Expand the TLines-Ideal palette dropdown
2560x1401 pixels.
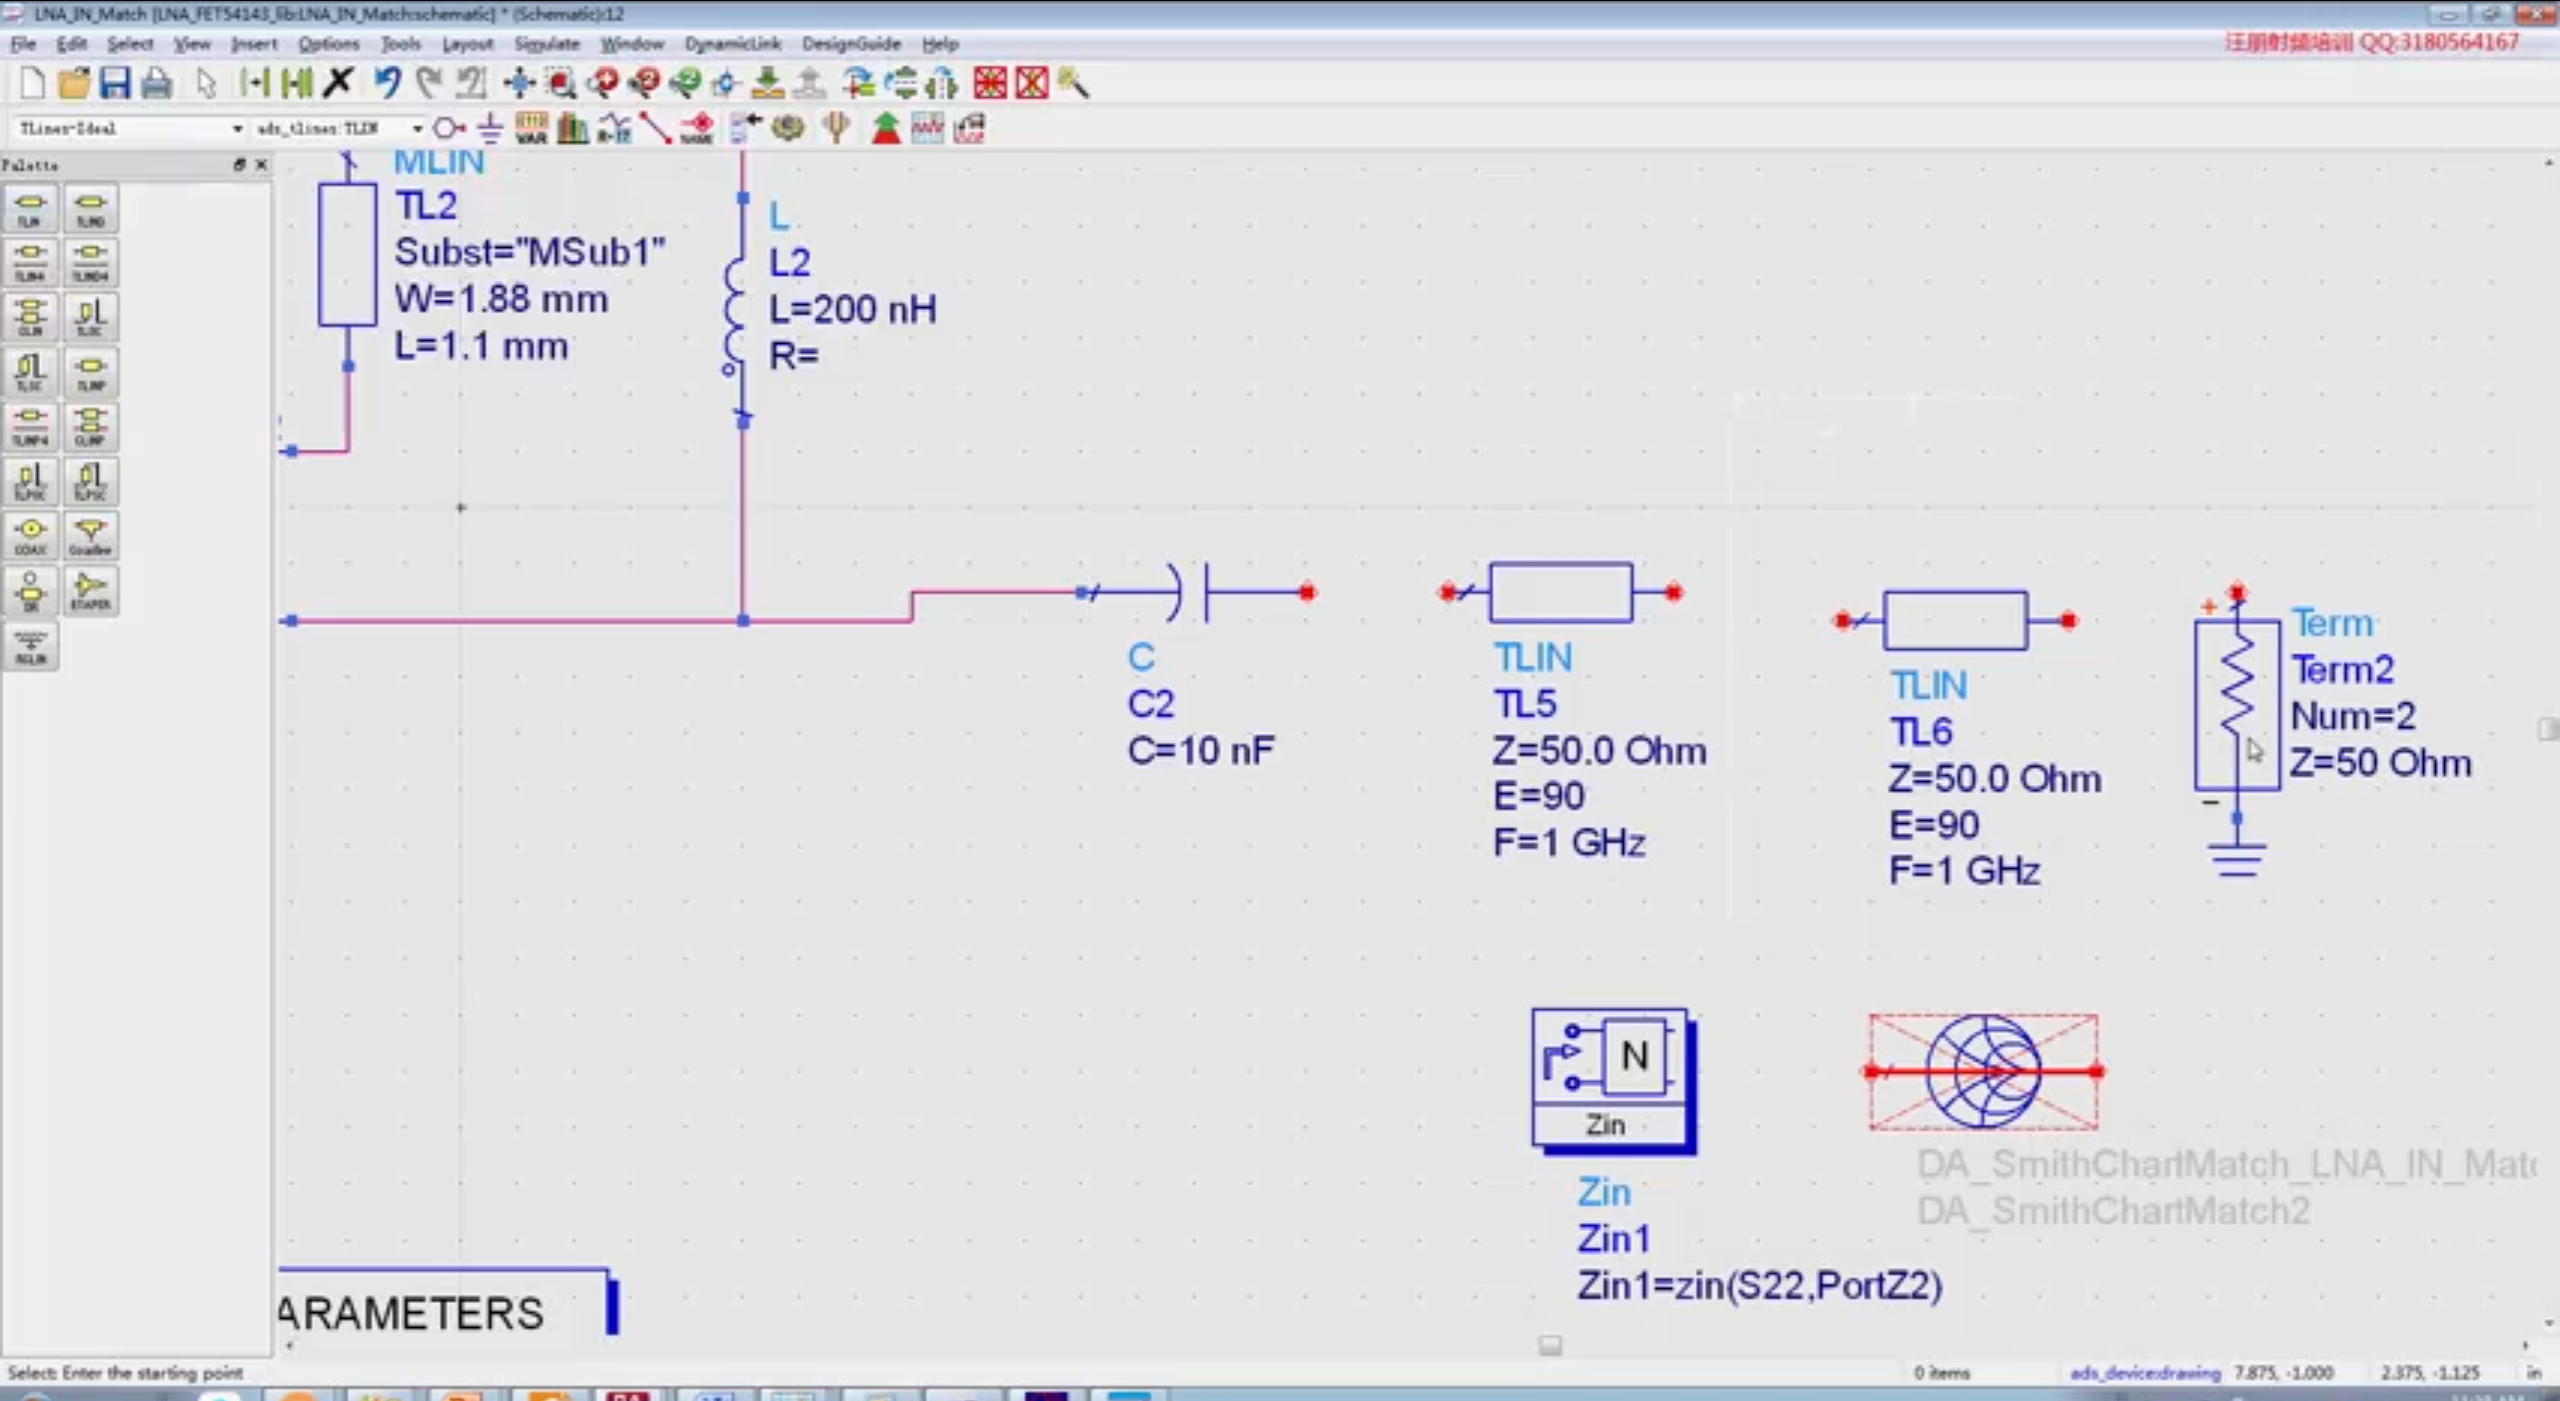point(236,129)
